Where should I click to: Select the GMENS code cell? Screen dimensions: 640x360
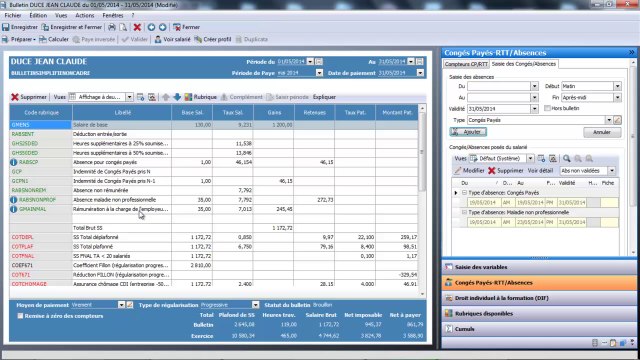coord(41,125)
